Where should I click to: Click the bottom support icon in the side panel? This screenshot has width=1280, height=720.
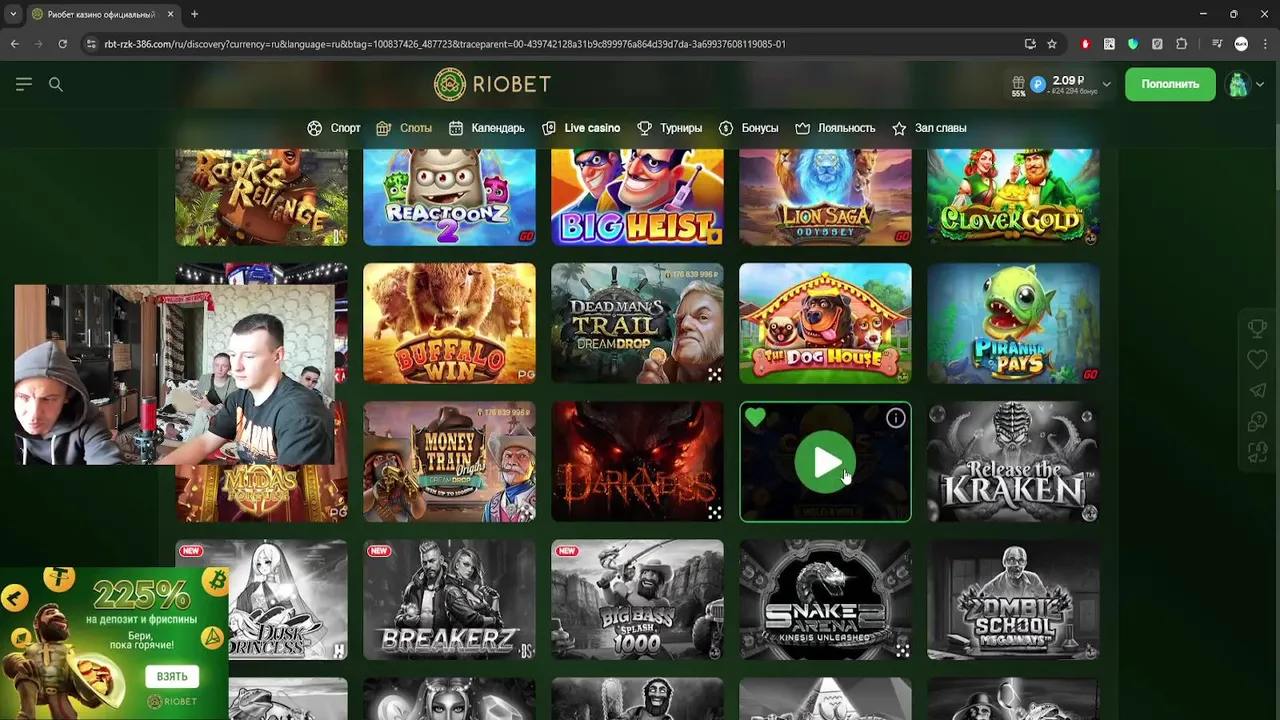pos(1257,452)
